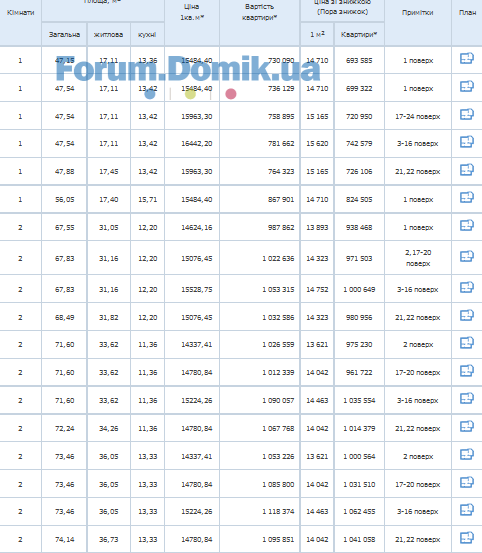Screen dimensions: 482x553
Task: Click the Forum.Domik.ua watermark link
Action: tap(188, 69)
